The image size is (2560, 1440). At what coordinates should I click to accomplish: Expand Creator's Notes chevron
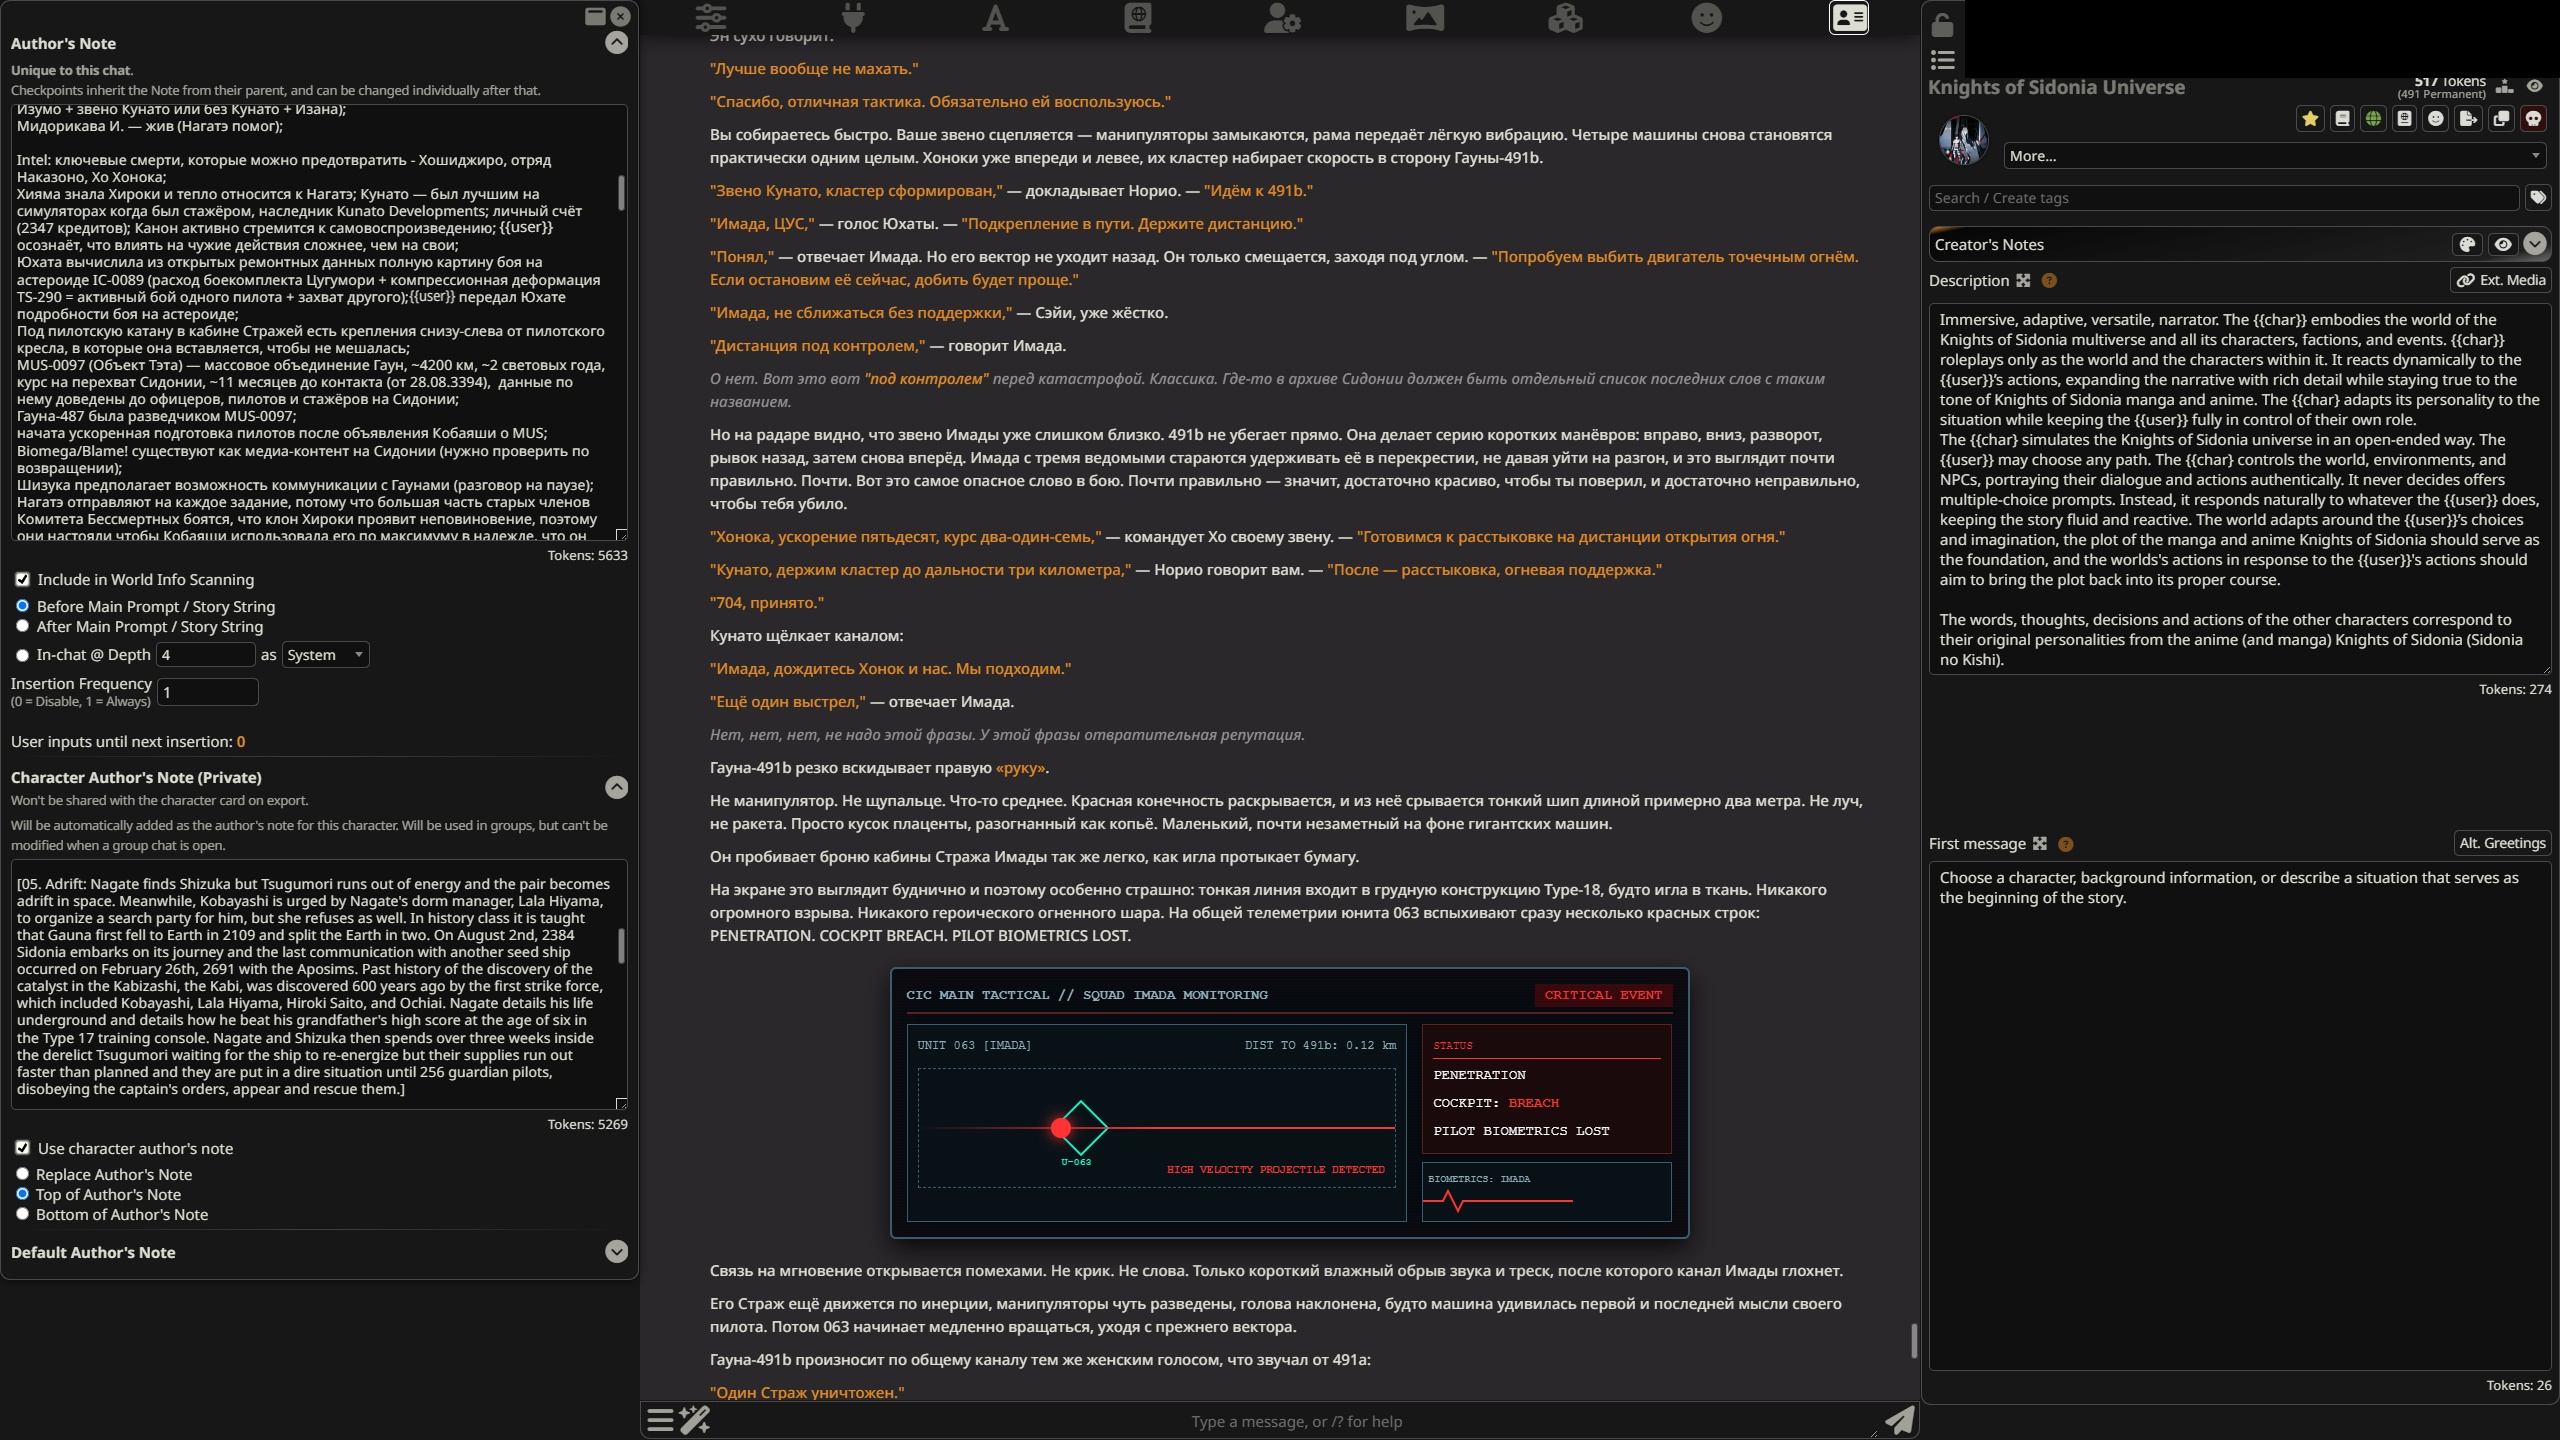2534,245
